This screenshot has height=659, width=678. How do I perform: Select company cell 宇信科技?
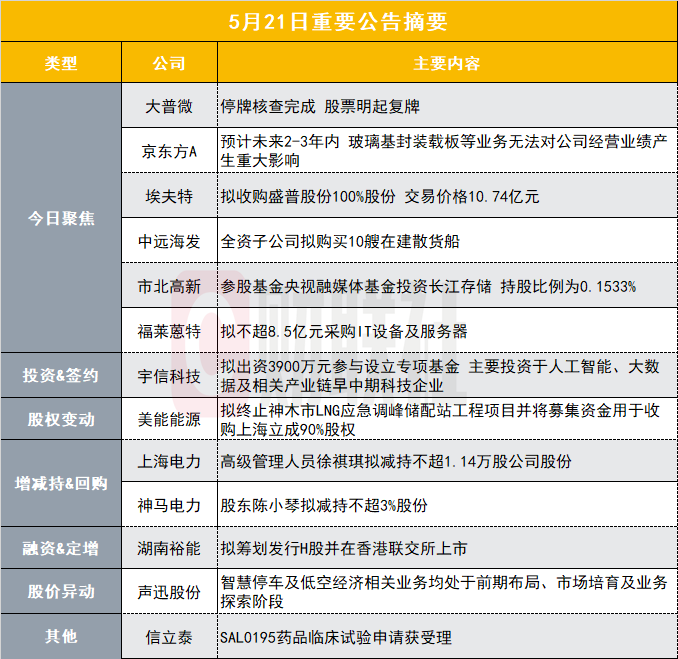(x=169, y=375)
